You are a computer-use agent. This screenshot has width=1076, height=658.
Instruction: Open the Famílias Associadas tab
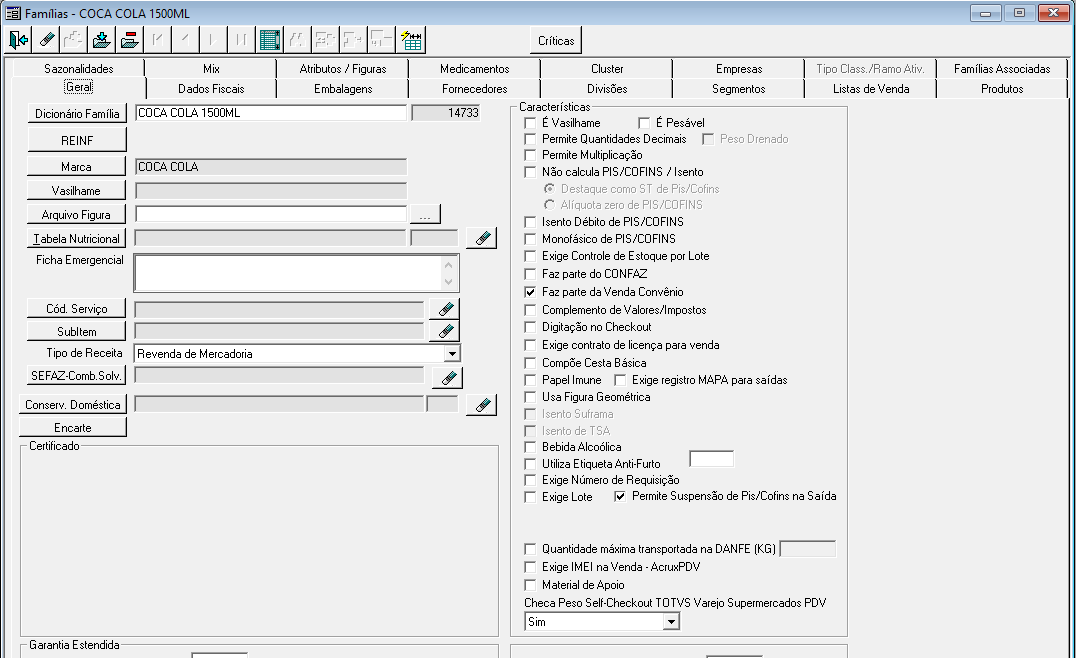[1002, 69]
